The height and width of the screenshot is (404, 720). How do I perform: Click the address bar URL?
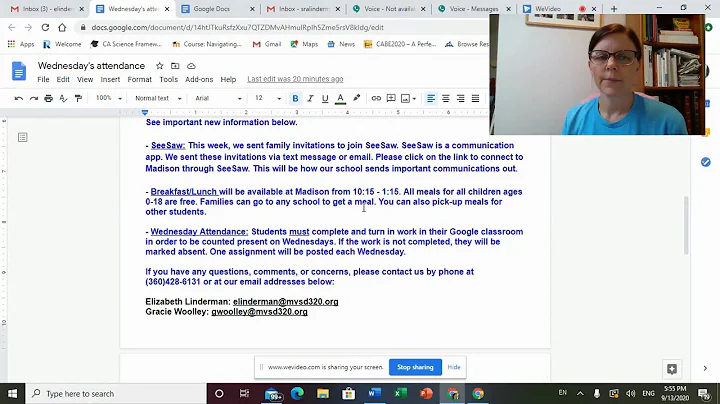click(x=237, y=28)
